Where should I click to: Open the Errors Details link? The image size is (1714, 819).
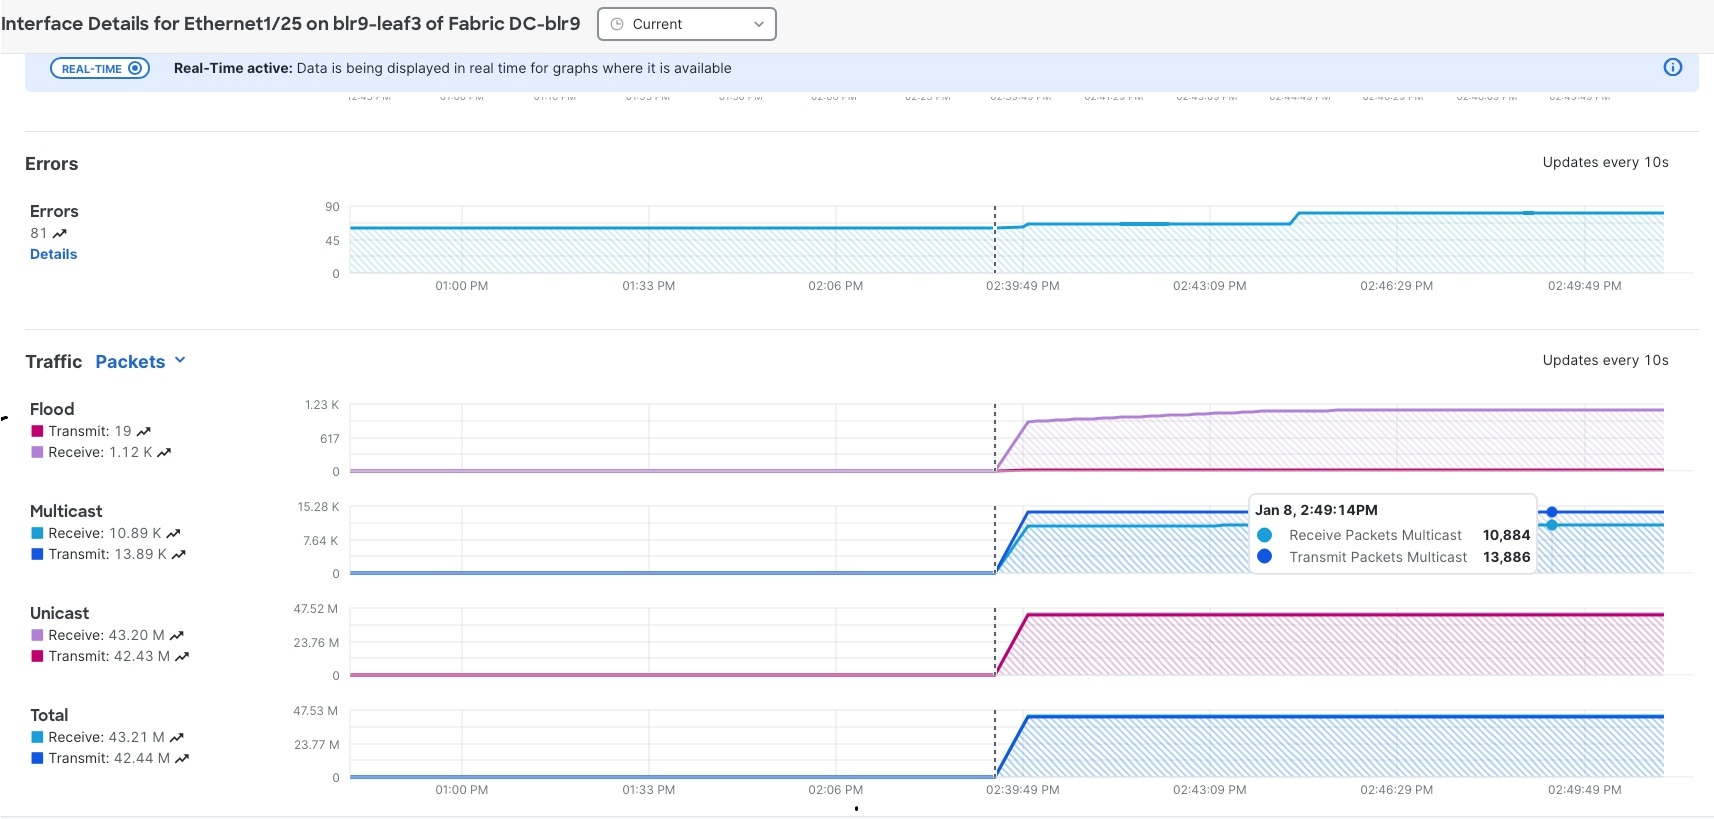53,254
